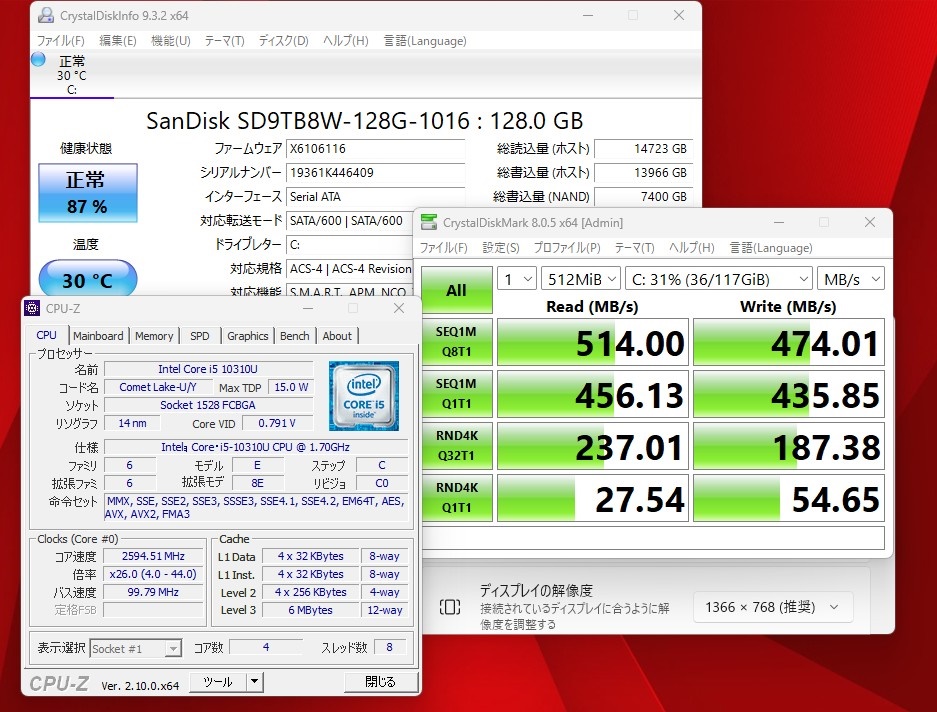Switch to the SPD tab in CPU-Z
The height and width of the screenshot is (712, 937).
coord(200,336)
